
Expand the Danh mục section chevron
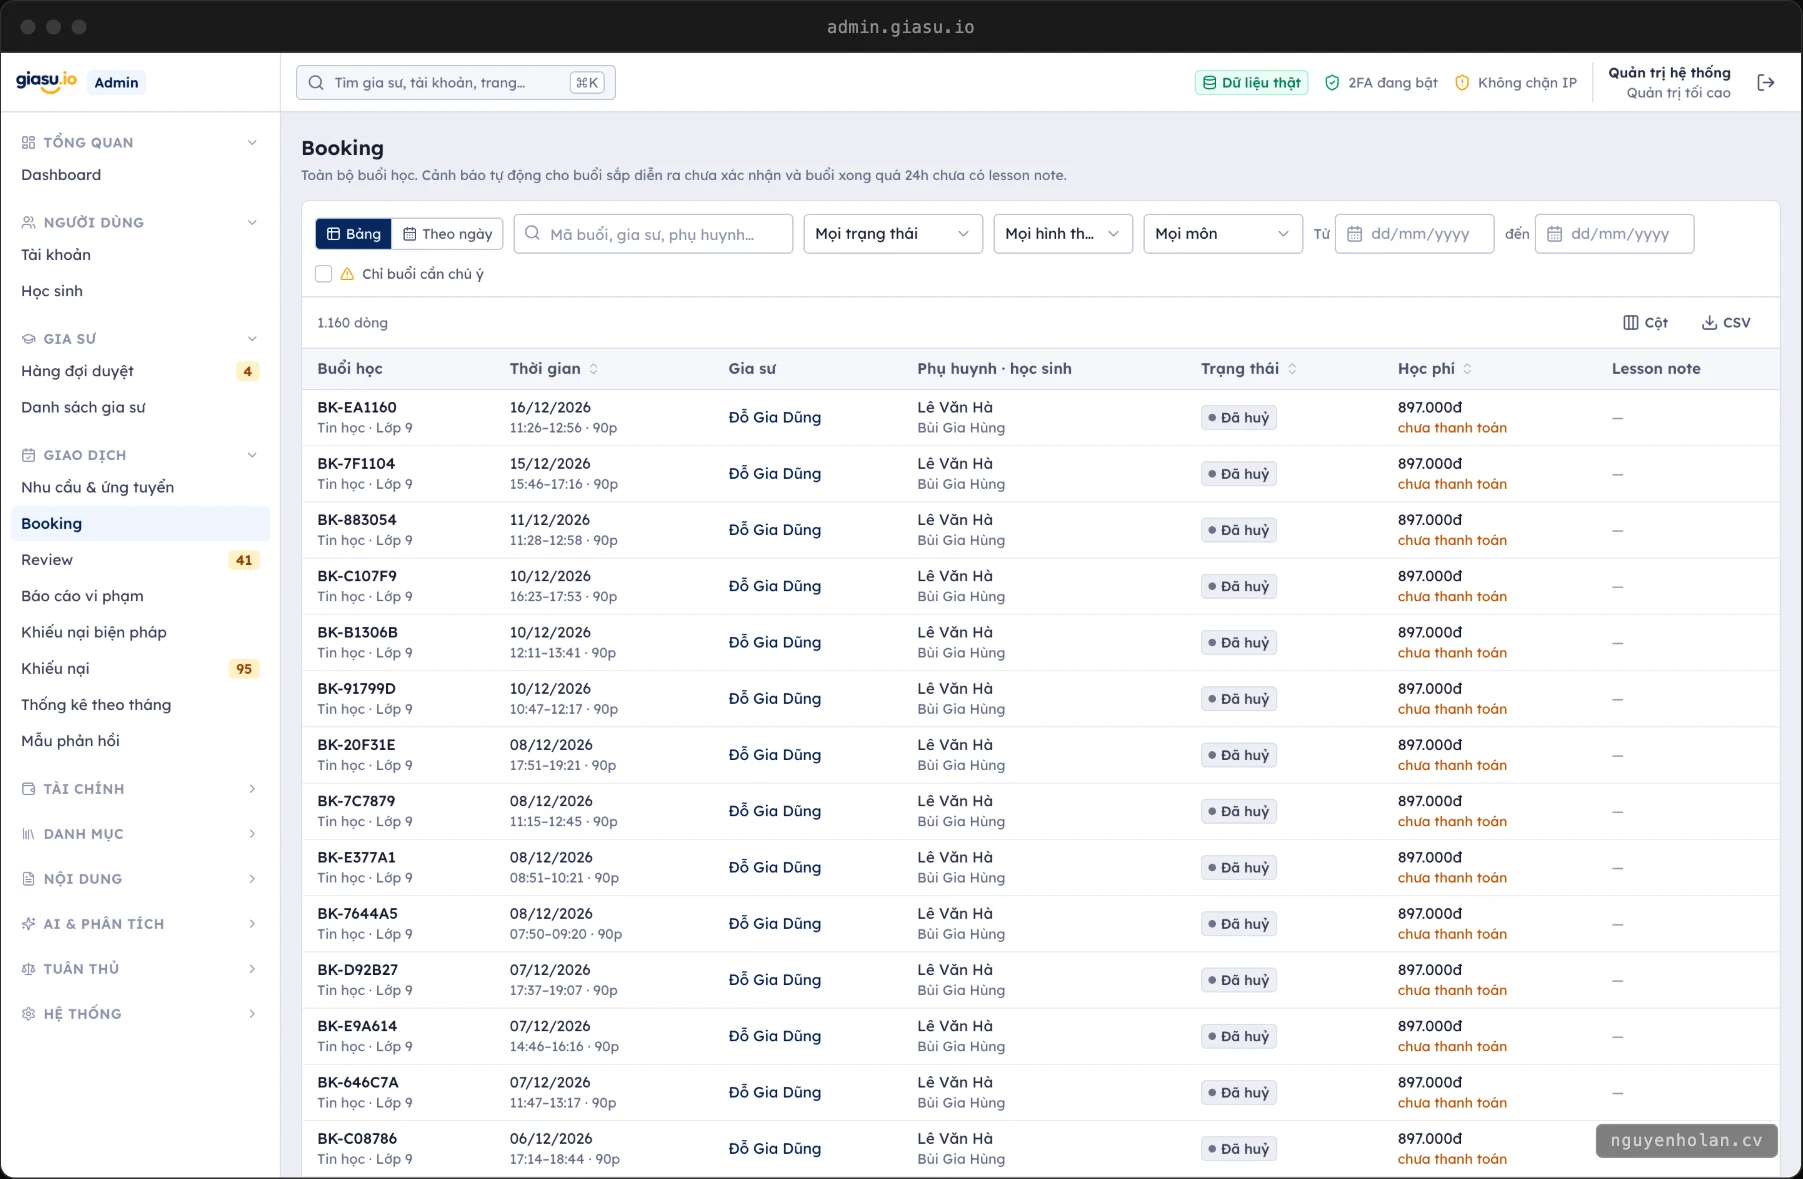252,834
